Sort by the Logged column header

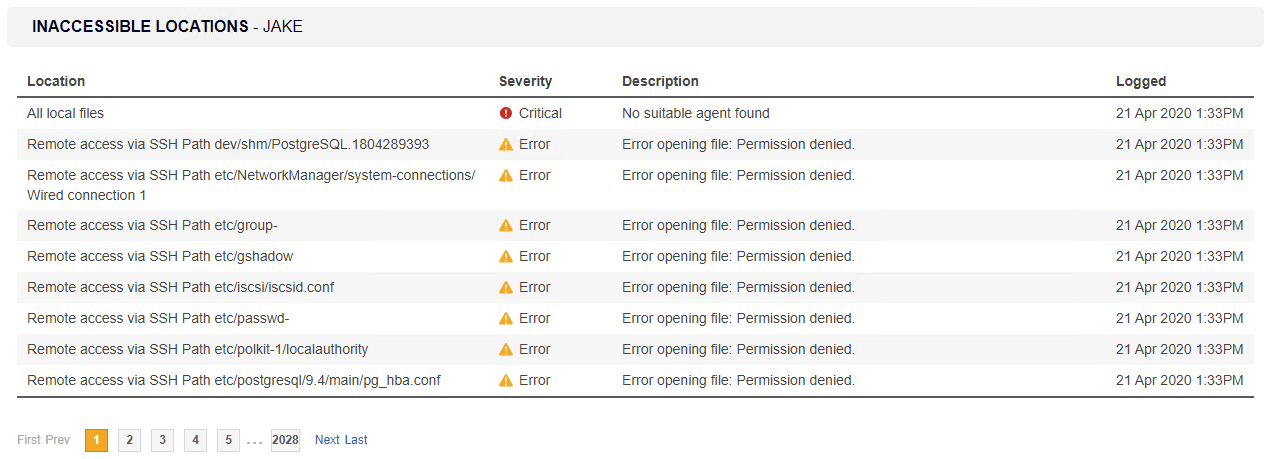[1141, 82]
